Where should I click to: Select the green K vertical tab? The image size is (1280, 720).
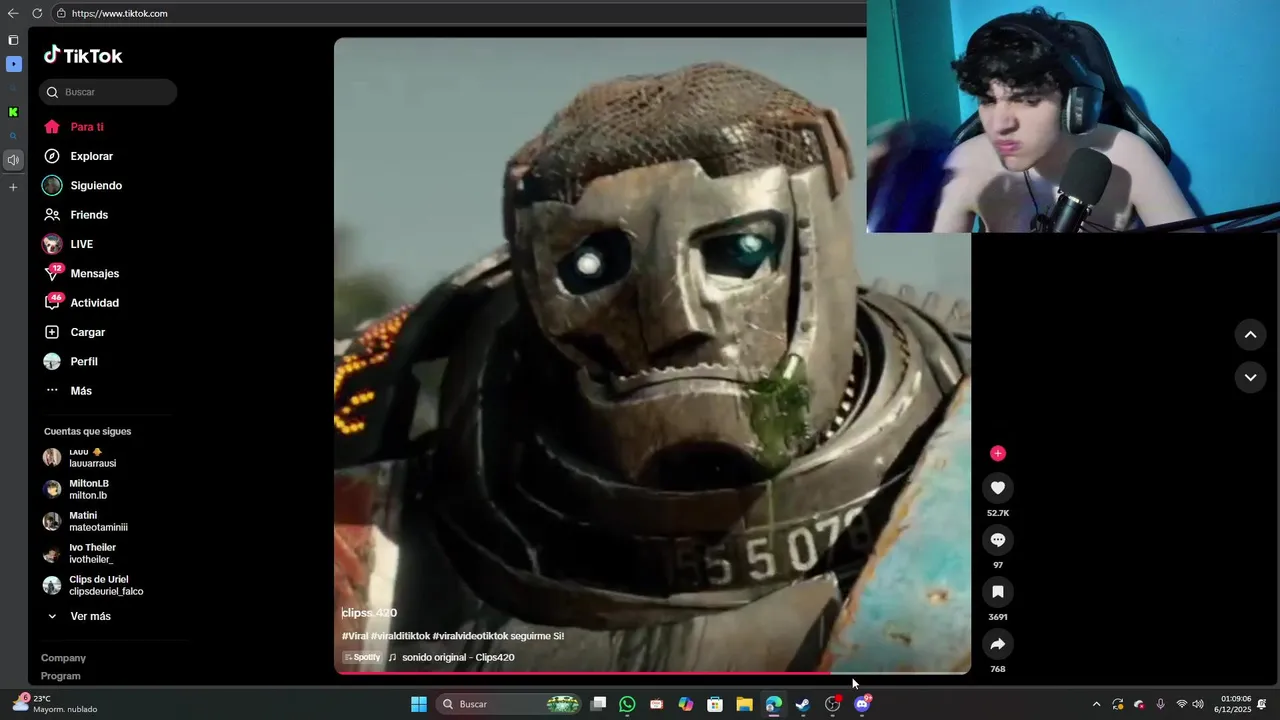[x=13, y=112]
